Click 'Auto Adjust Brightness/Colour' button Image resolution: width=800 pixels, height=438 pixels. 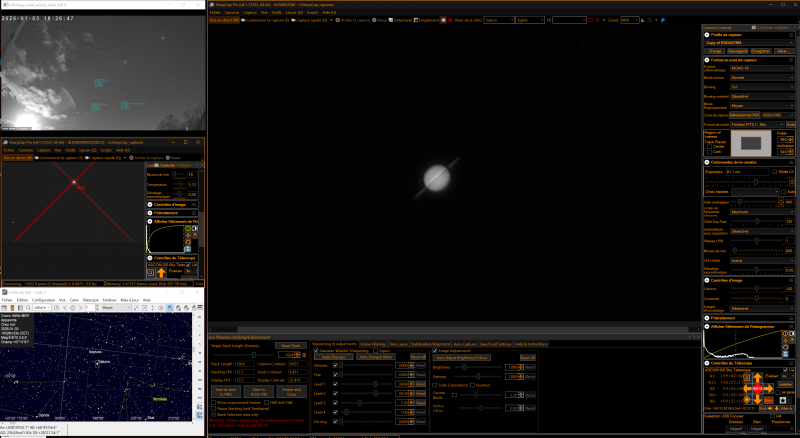[462, 358]
